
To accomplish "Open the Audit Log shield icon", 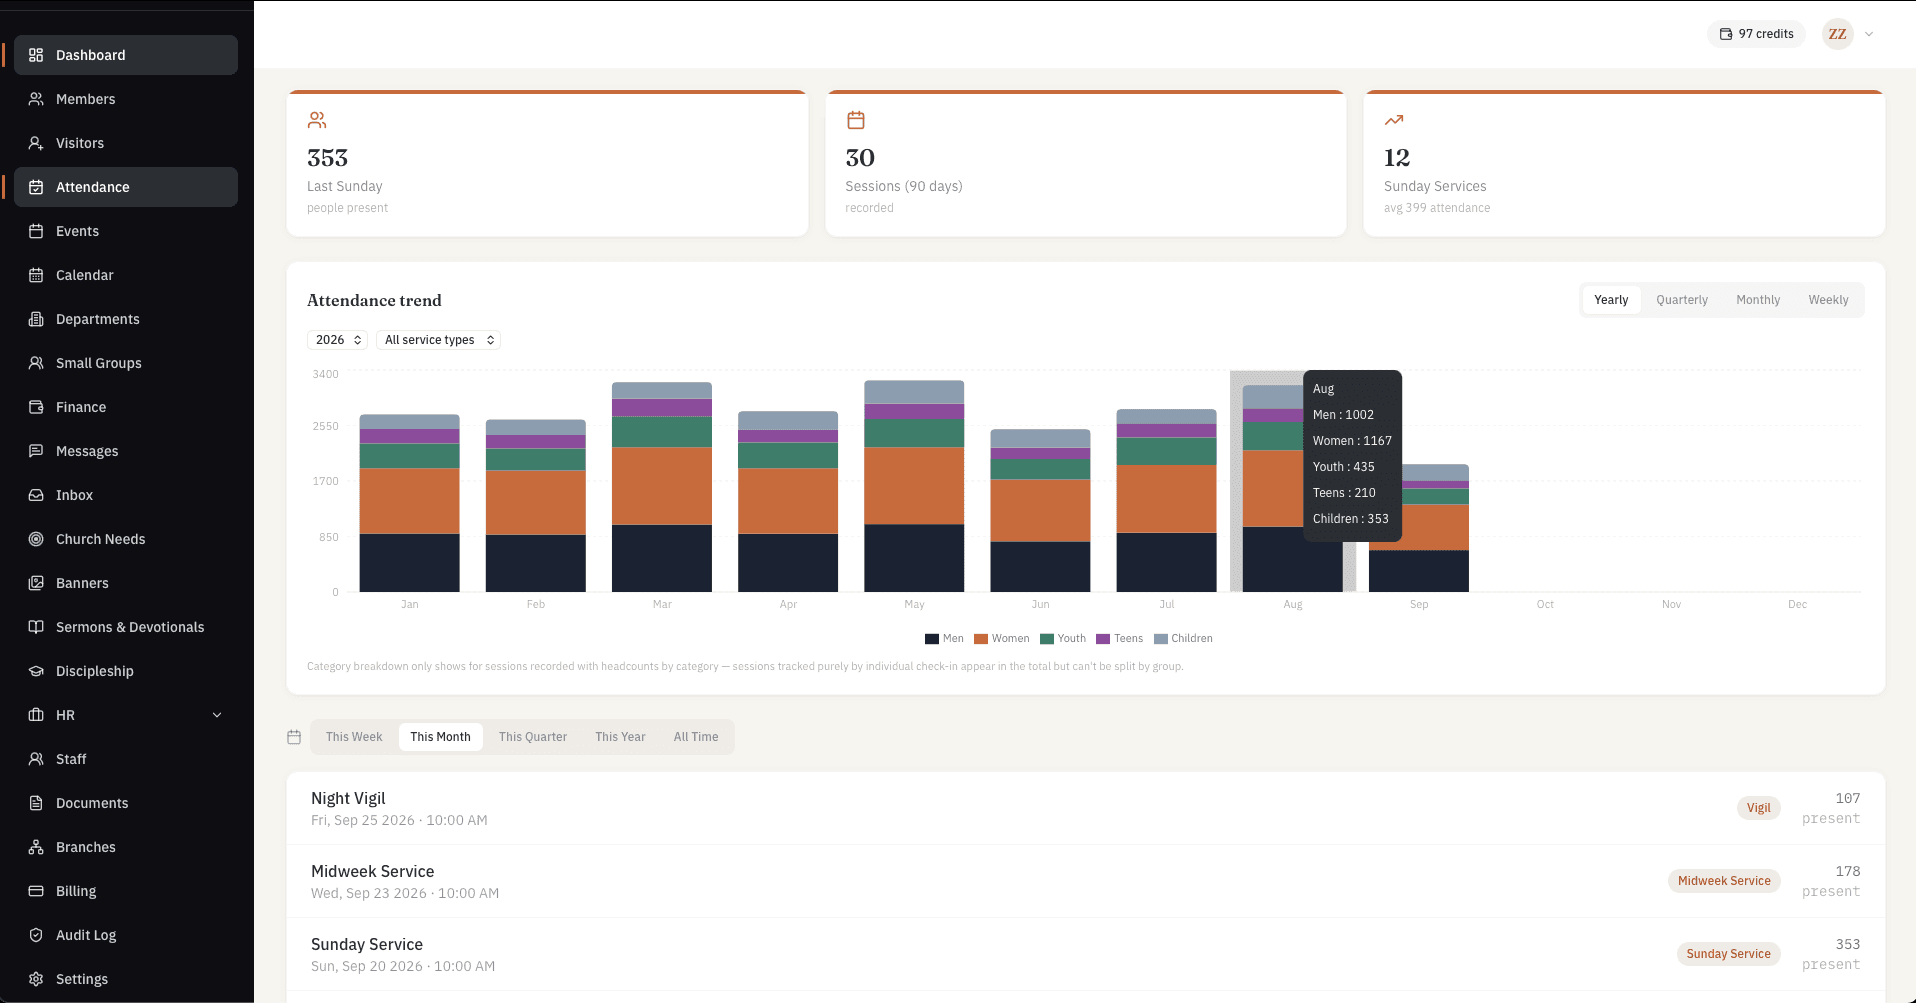I will pyautogui.click(x=36, y=935).
